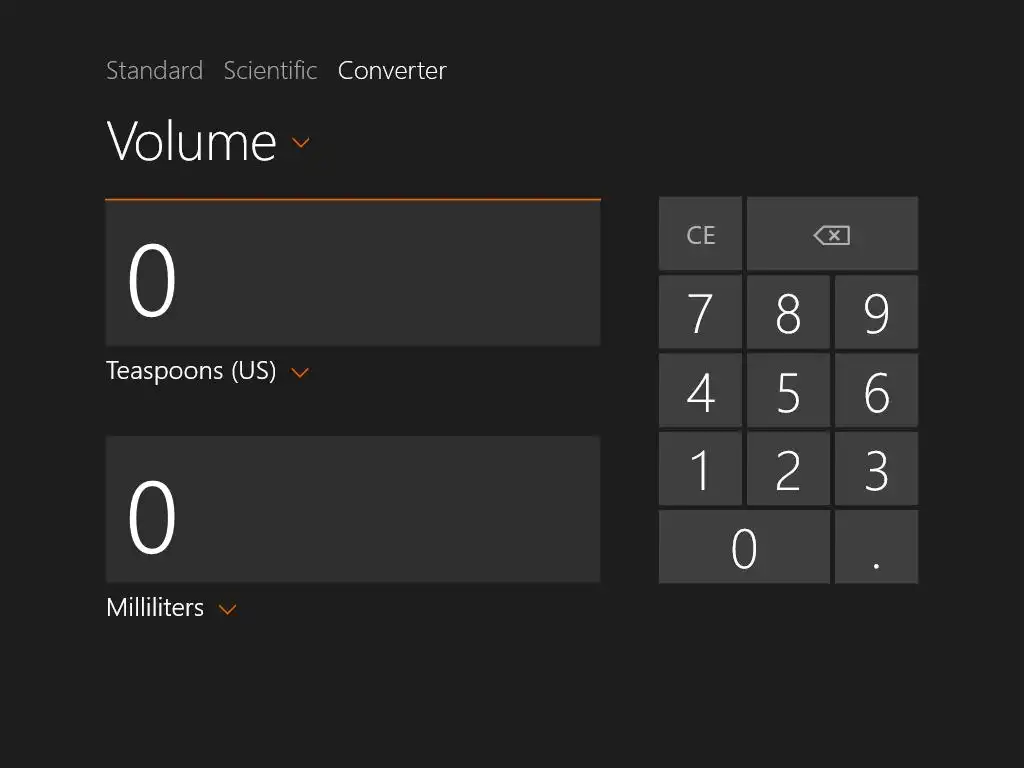Tap the number 9 key

coord(876,313)
